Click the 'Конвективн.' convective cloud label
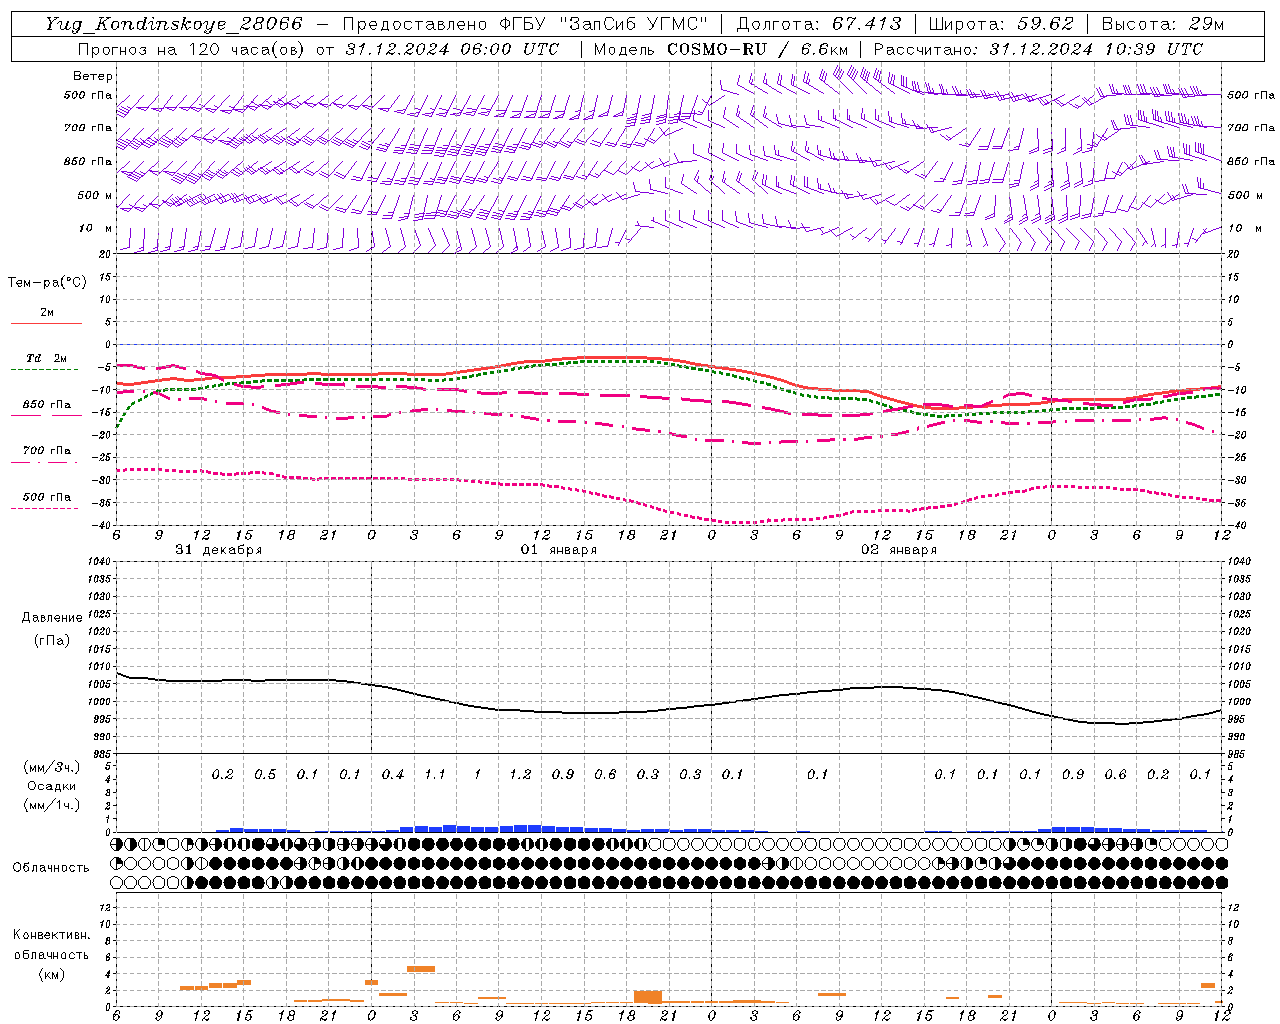 [51, 935]
